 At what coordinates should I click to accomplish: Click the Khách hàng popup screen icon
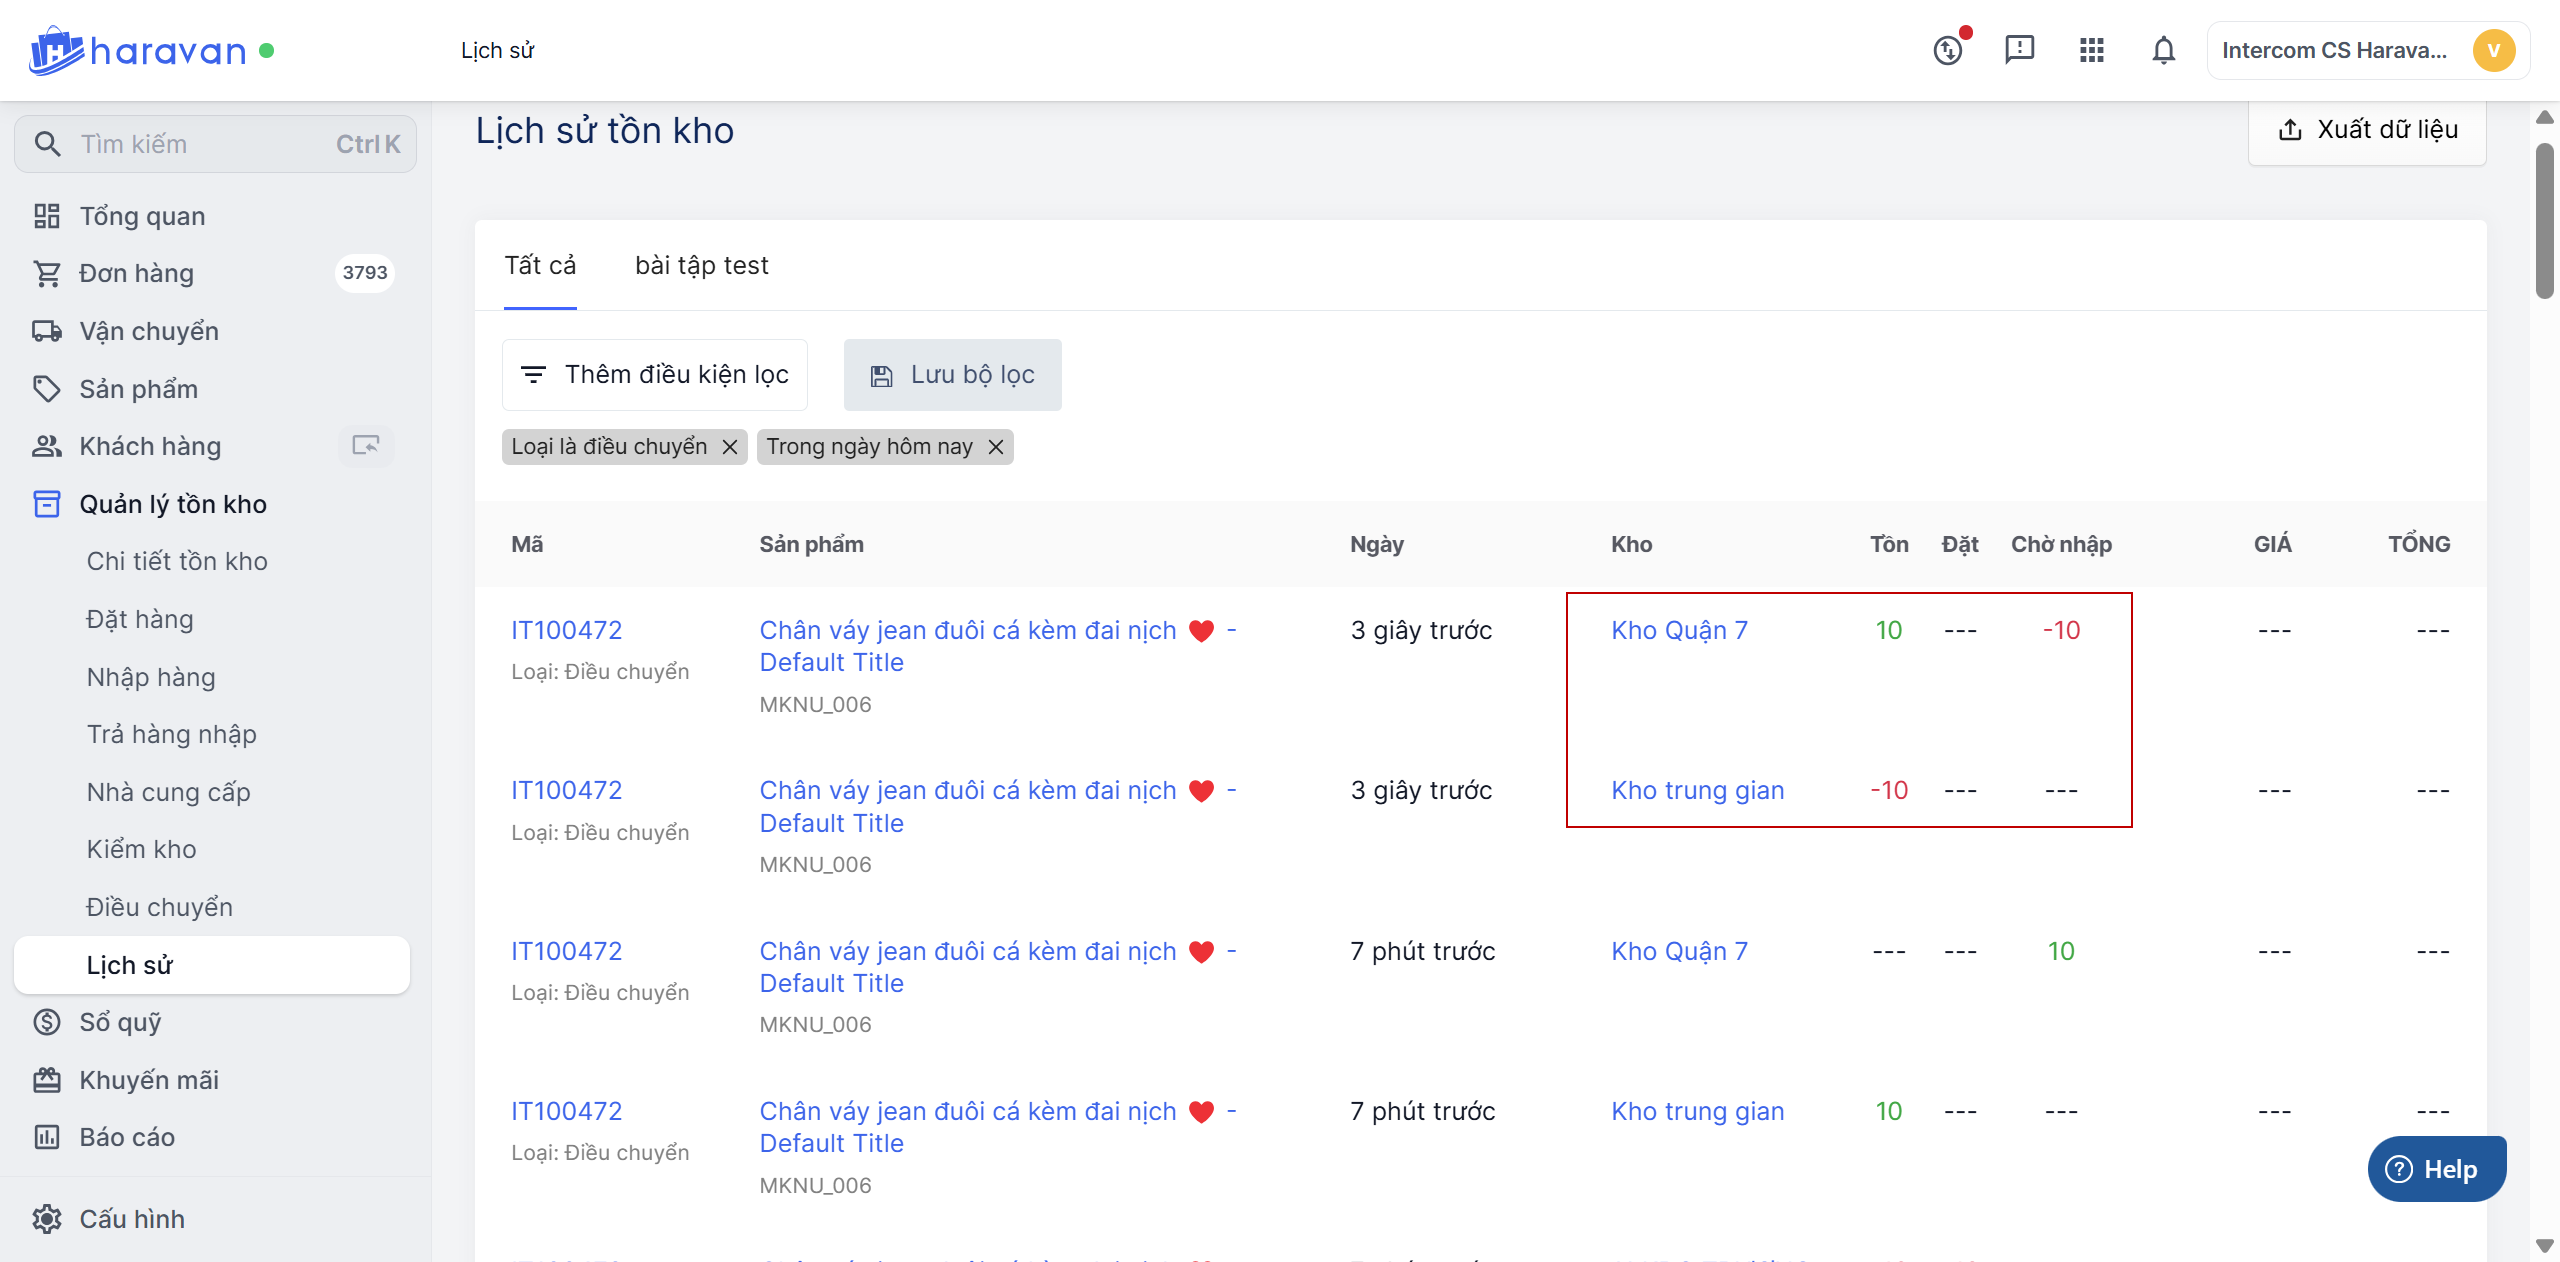(x=366, y=446)
